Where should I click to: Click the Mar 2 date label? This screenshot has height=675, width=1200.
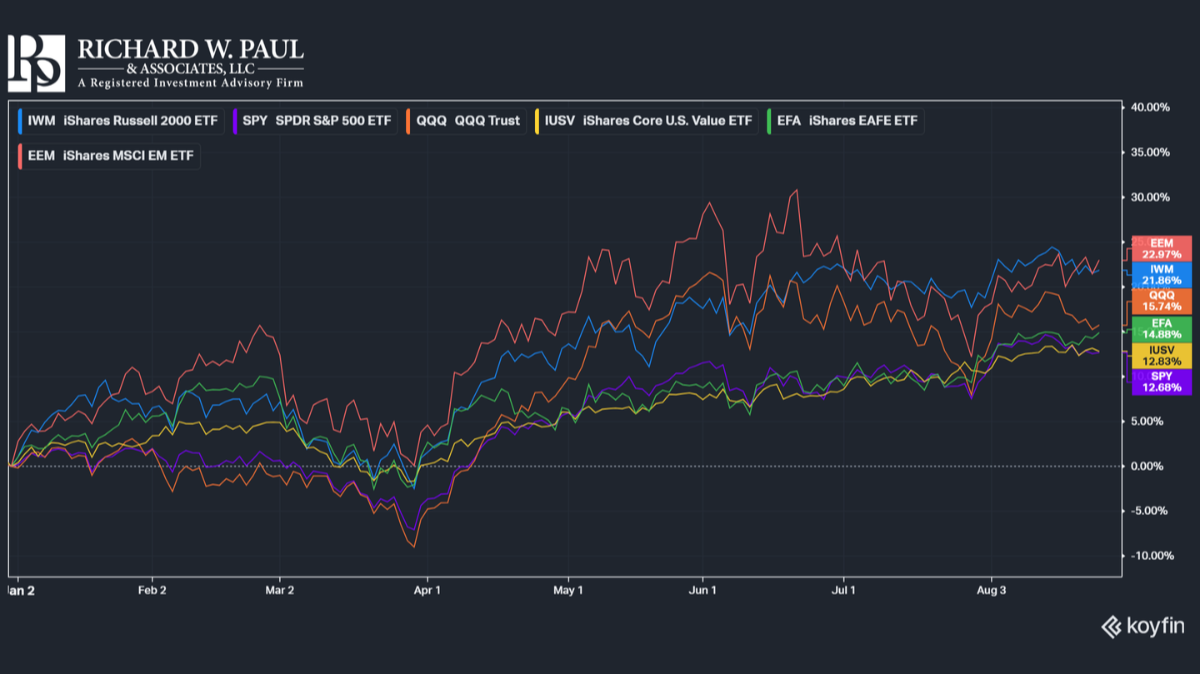pyautogui.click(x=279, y=590)
